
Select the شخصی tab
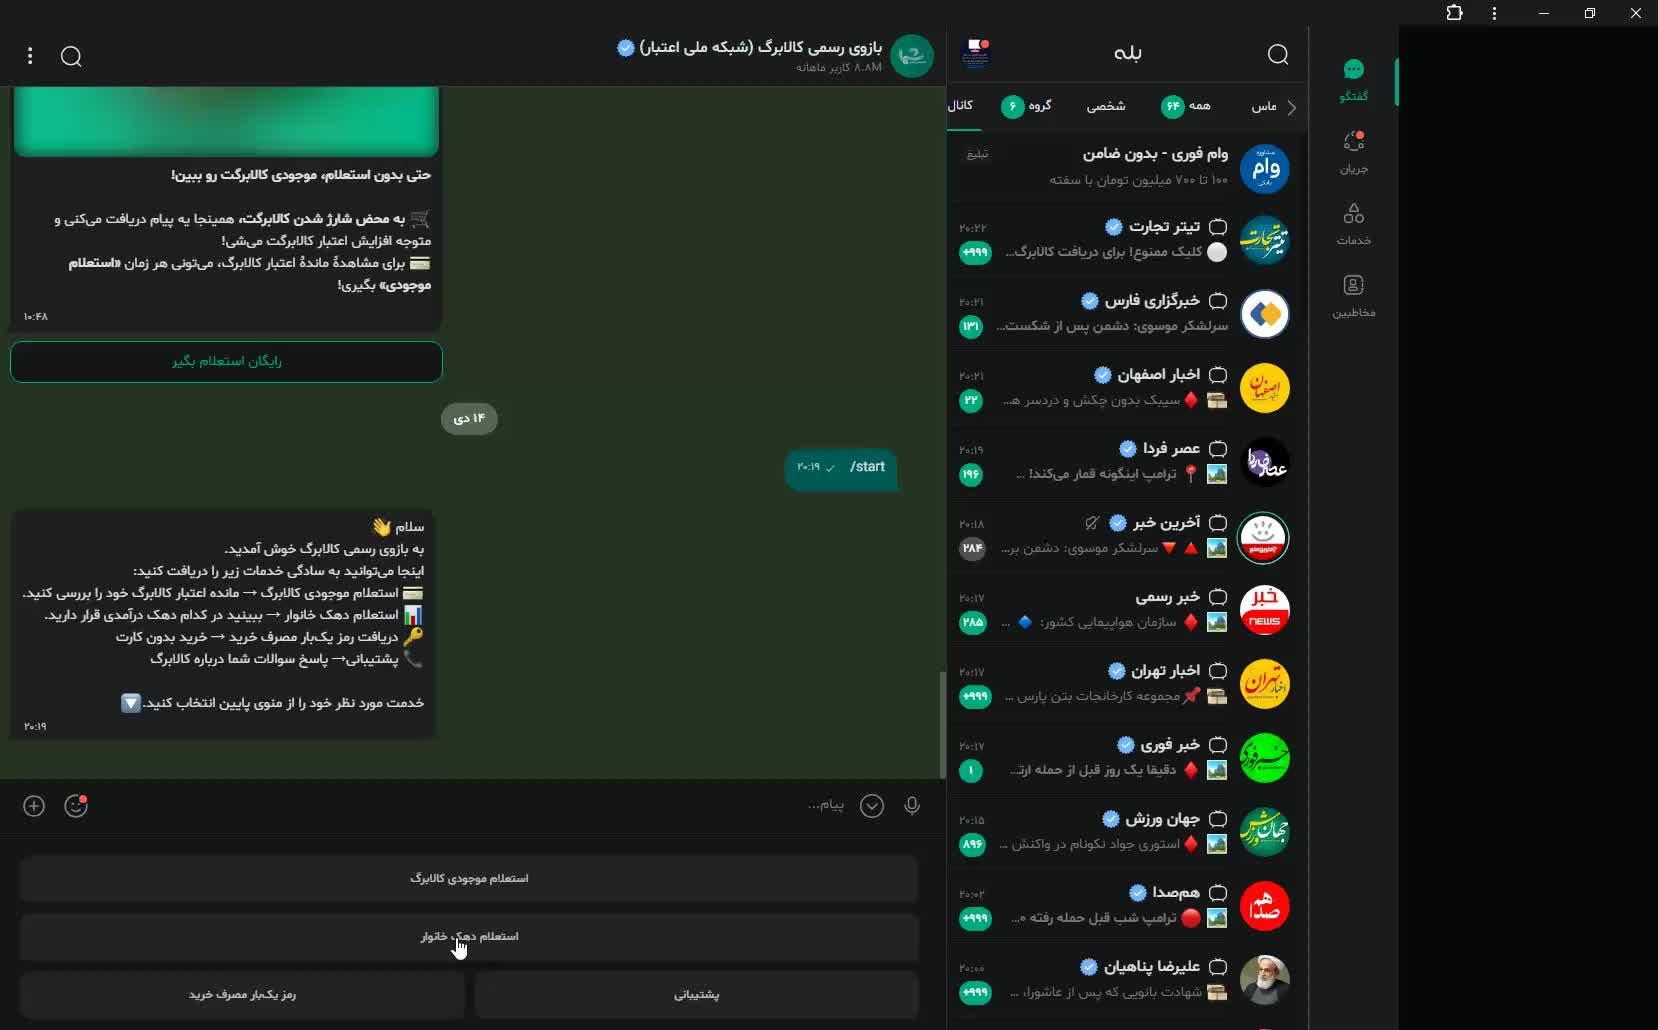[1106, 106]
